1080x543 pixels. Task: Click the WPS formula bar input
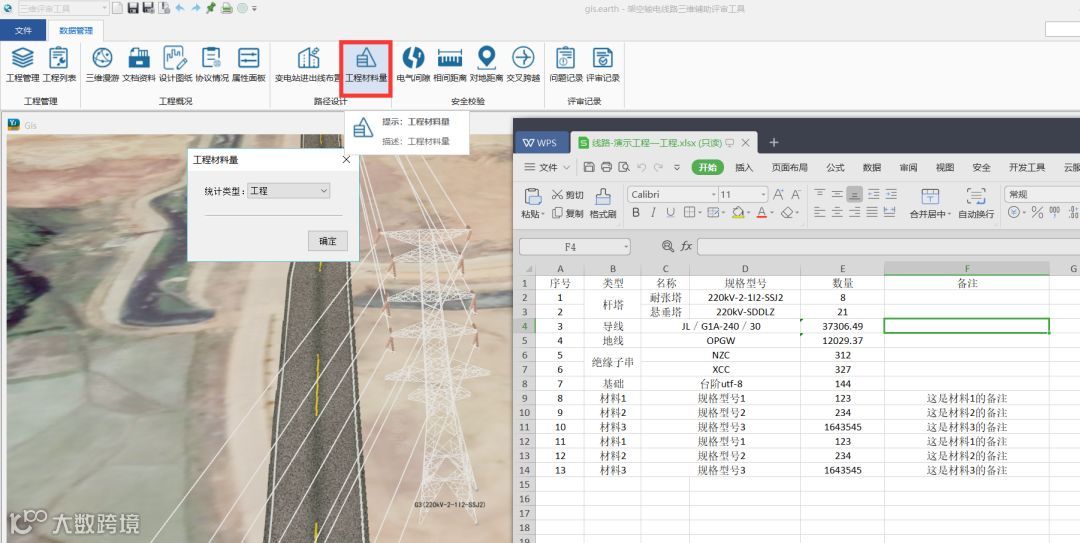tap(889, 247)
